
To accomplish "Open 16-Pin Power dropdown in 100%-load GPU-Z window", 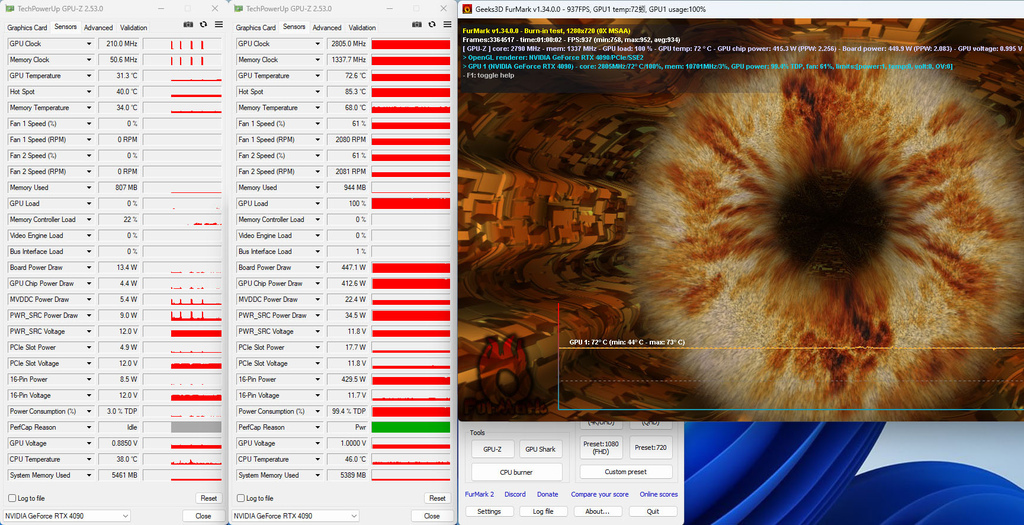I will [x=317, y=379].
